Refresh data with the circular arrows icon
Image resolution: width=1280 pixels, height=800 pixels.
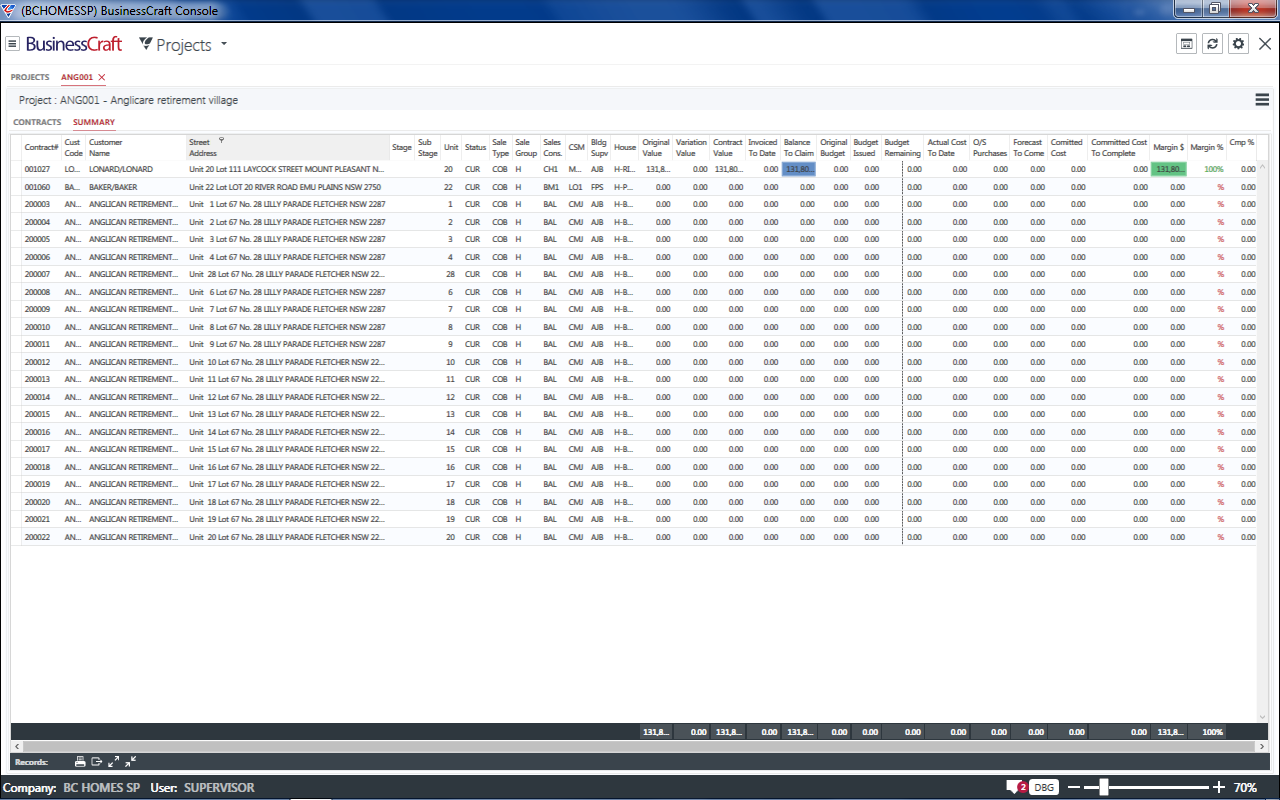(1212, 44)
